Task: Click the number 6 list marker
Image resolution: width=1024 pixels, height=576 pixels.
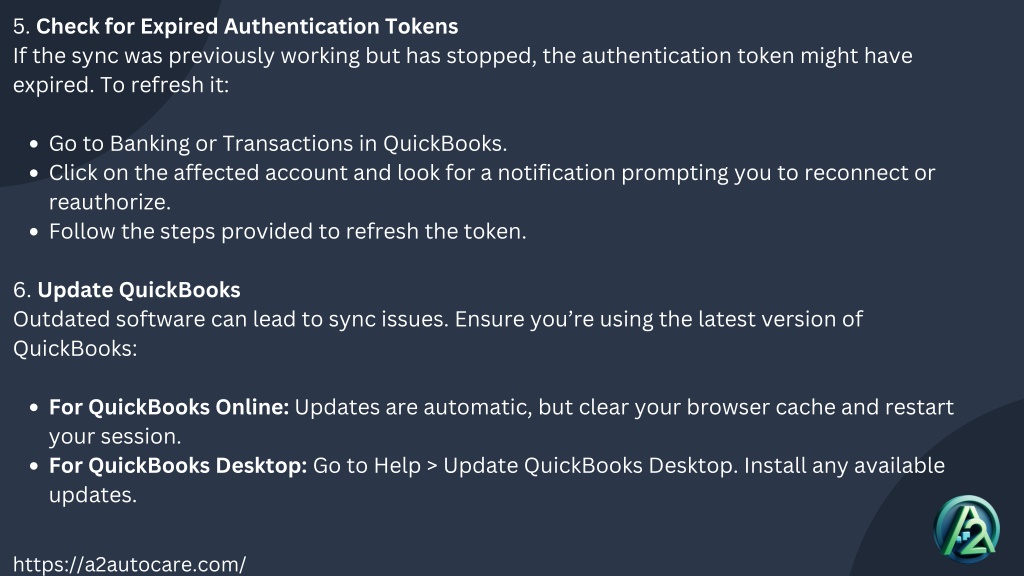Action: (x=22, y=290)
